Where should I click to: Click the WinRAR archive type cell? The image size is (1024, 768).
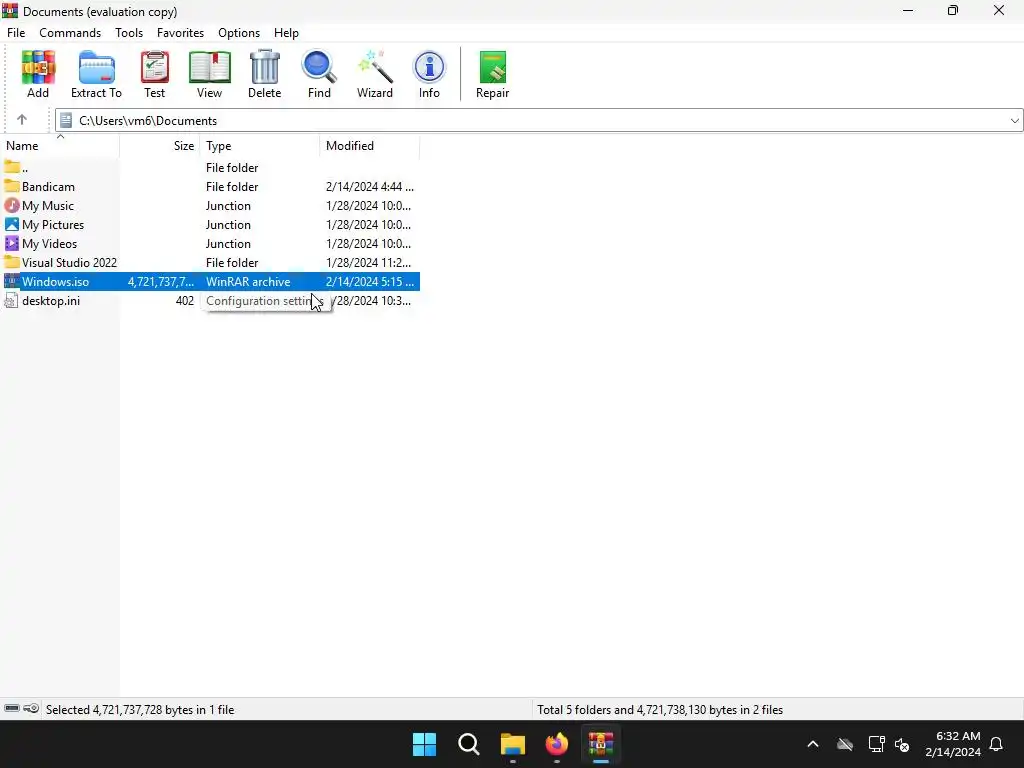pyautogui.click(x=248, y=281)
